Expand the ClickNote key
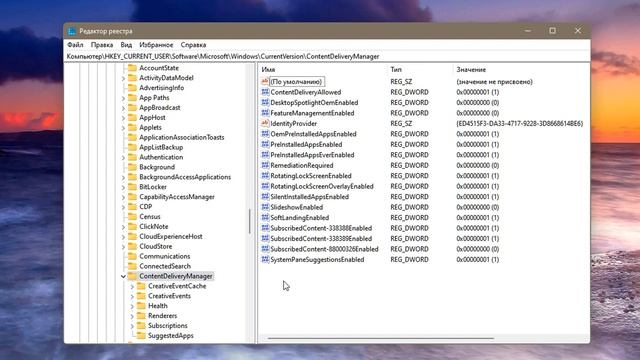The height and width of the screenshot is (360, 640). click(123, 227)
